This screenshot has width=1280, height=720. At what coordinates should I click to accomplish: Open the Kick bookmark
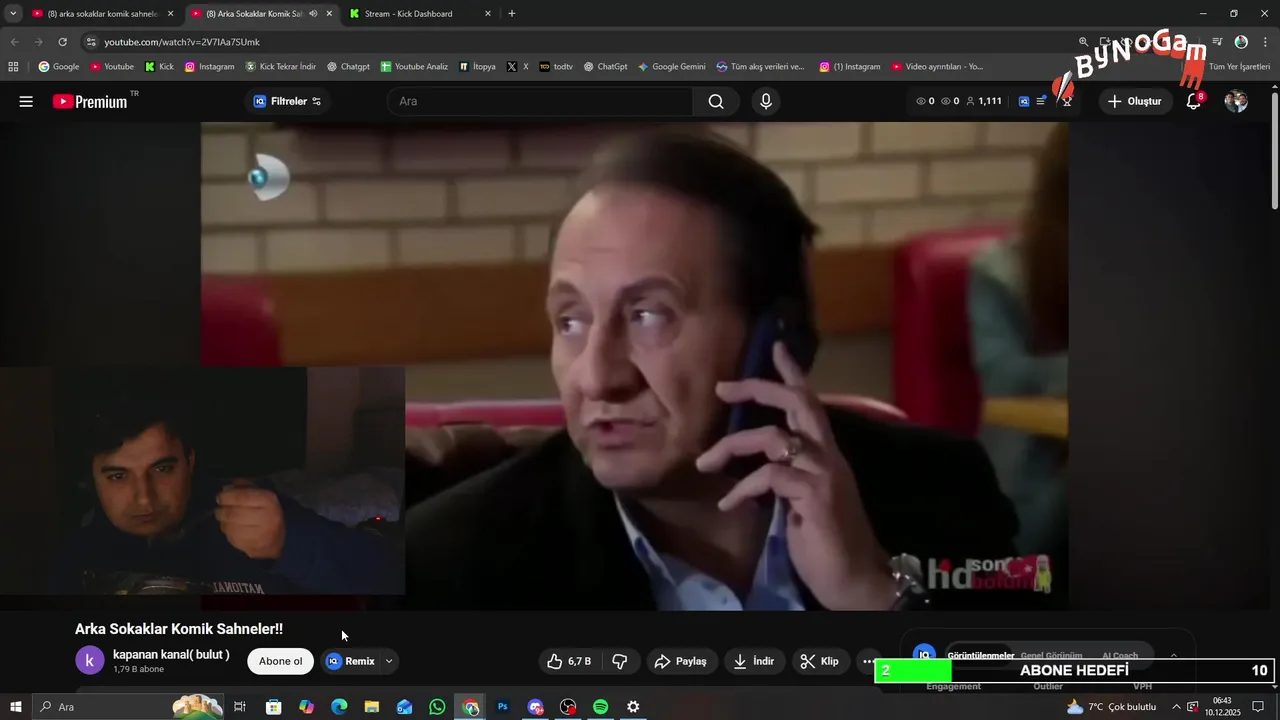pos(160,67)
